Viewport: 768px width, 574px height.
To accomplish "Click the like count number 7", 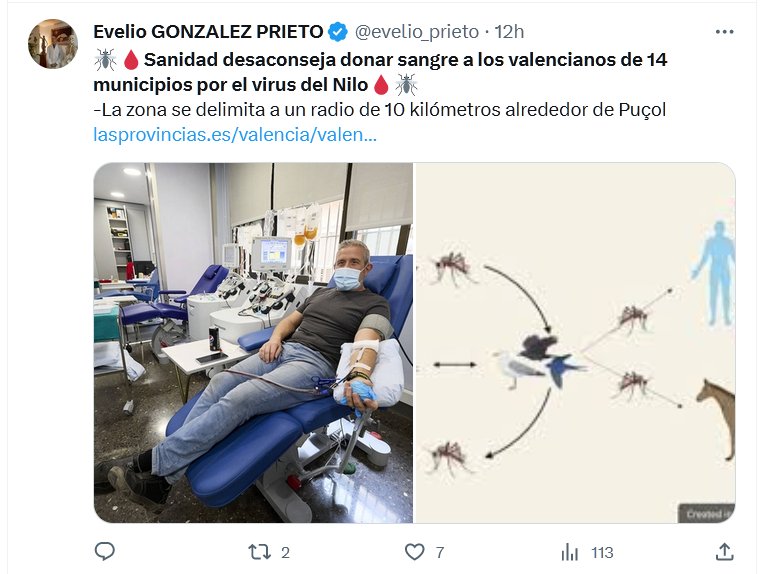I will click(440, 553).
